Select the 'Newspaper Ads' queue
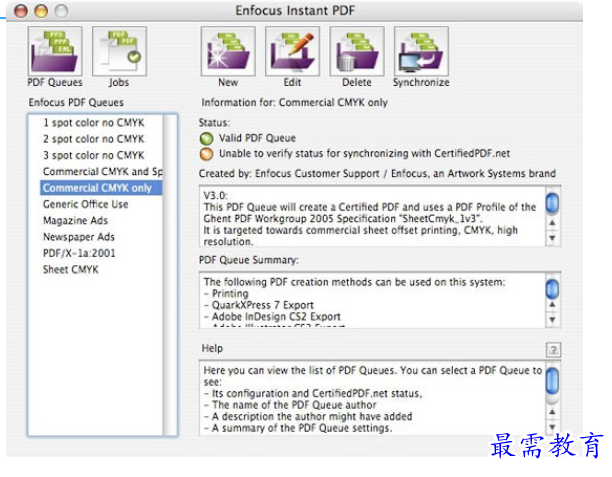This screenshot has width=612, height=477. 101,237
